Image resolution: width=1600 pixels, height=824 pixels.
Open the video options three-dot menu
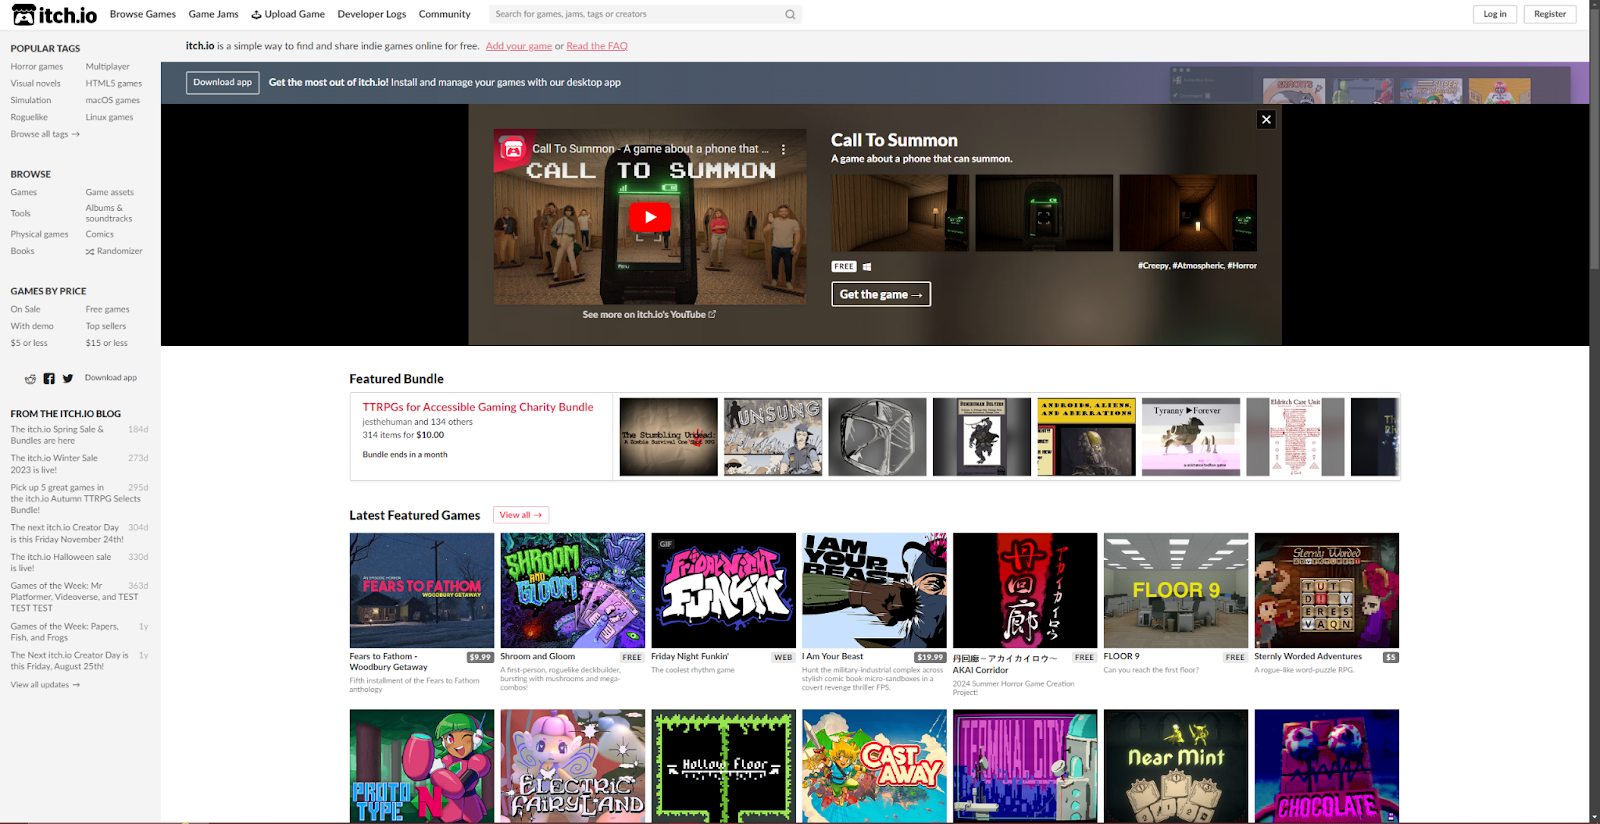(x=783, y=149)
